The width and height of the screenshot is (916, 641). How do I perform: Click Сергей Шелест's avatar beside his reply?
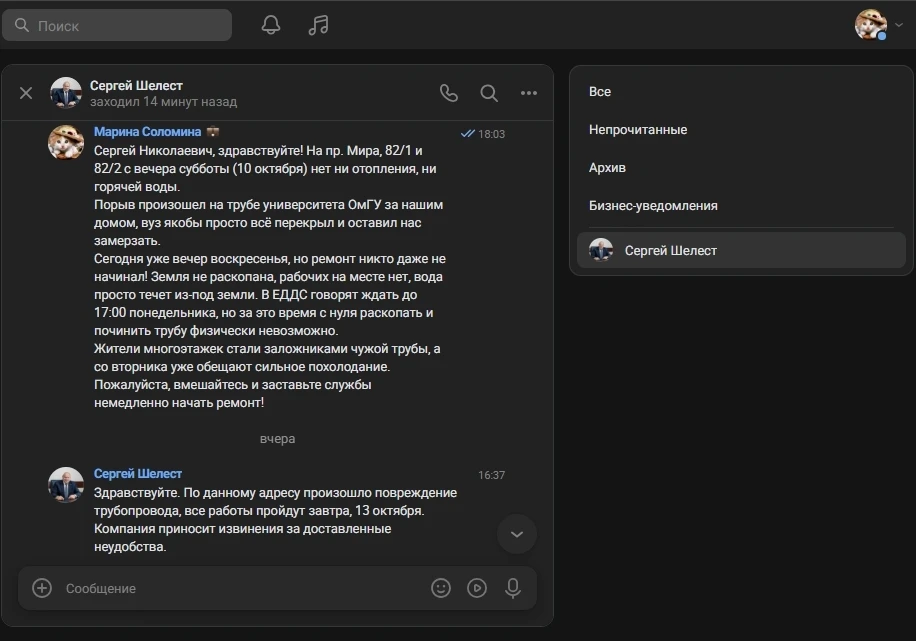tap(65, 484)
